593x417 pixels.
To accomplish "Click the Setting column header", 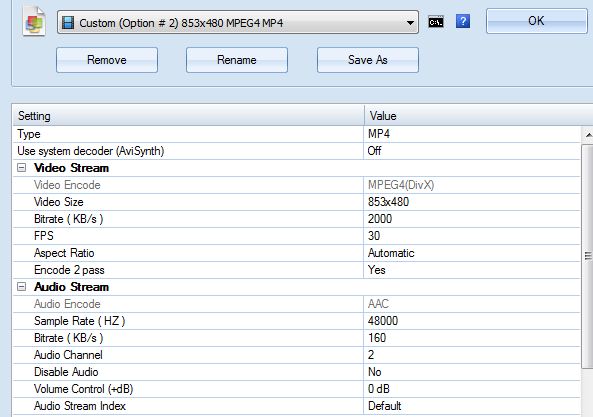I will pos(188,116).
